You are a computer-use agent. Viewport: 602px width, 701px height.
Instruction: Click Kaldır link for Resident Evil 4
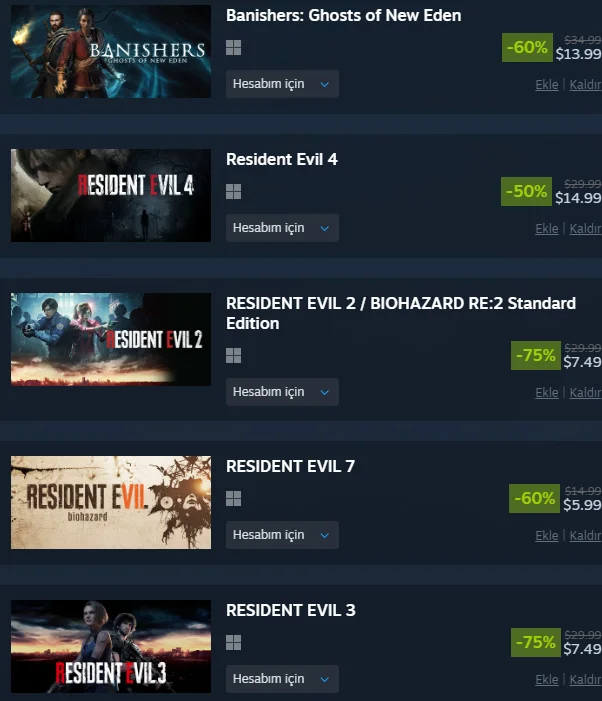(585, 228)
